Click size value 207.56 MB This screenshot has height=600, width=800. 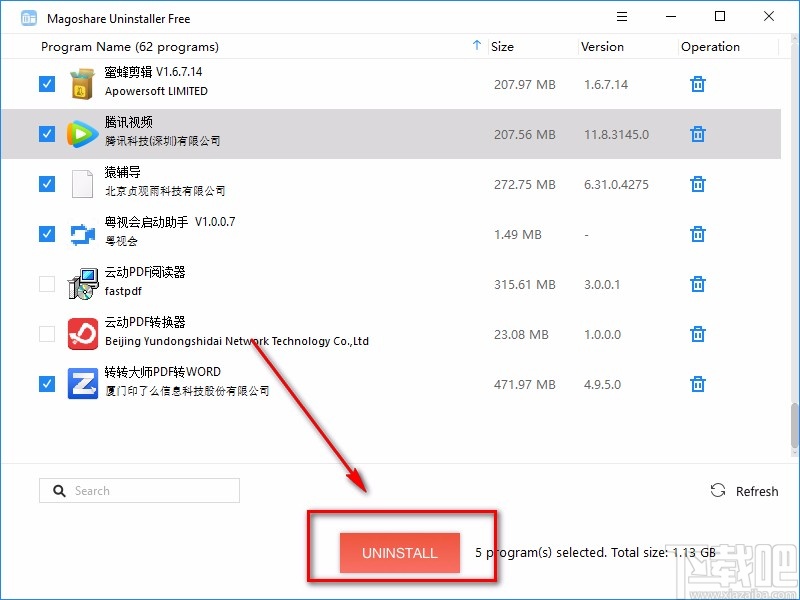pos(524,135)
